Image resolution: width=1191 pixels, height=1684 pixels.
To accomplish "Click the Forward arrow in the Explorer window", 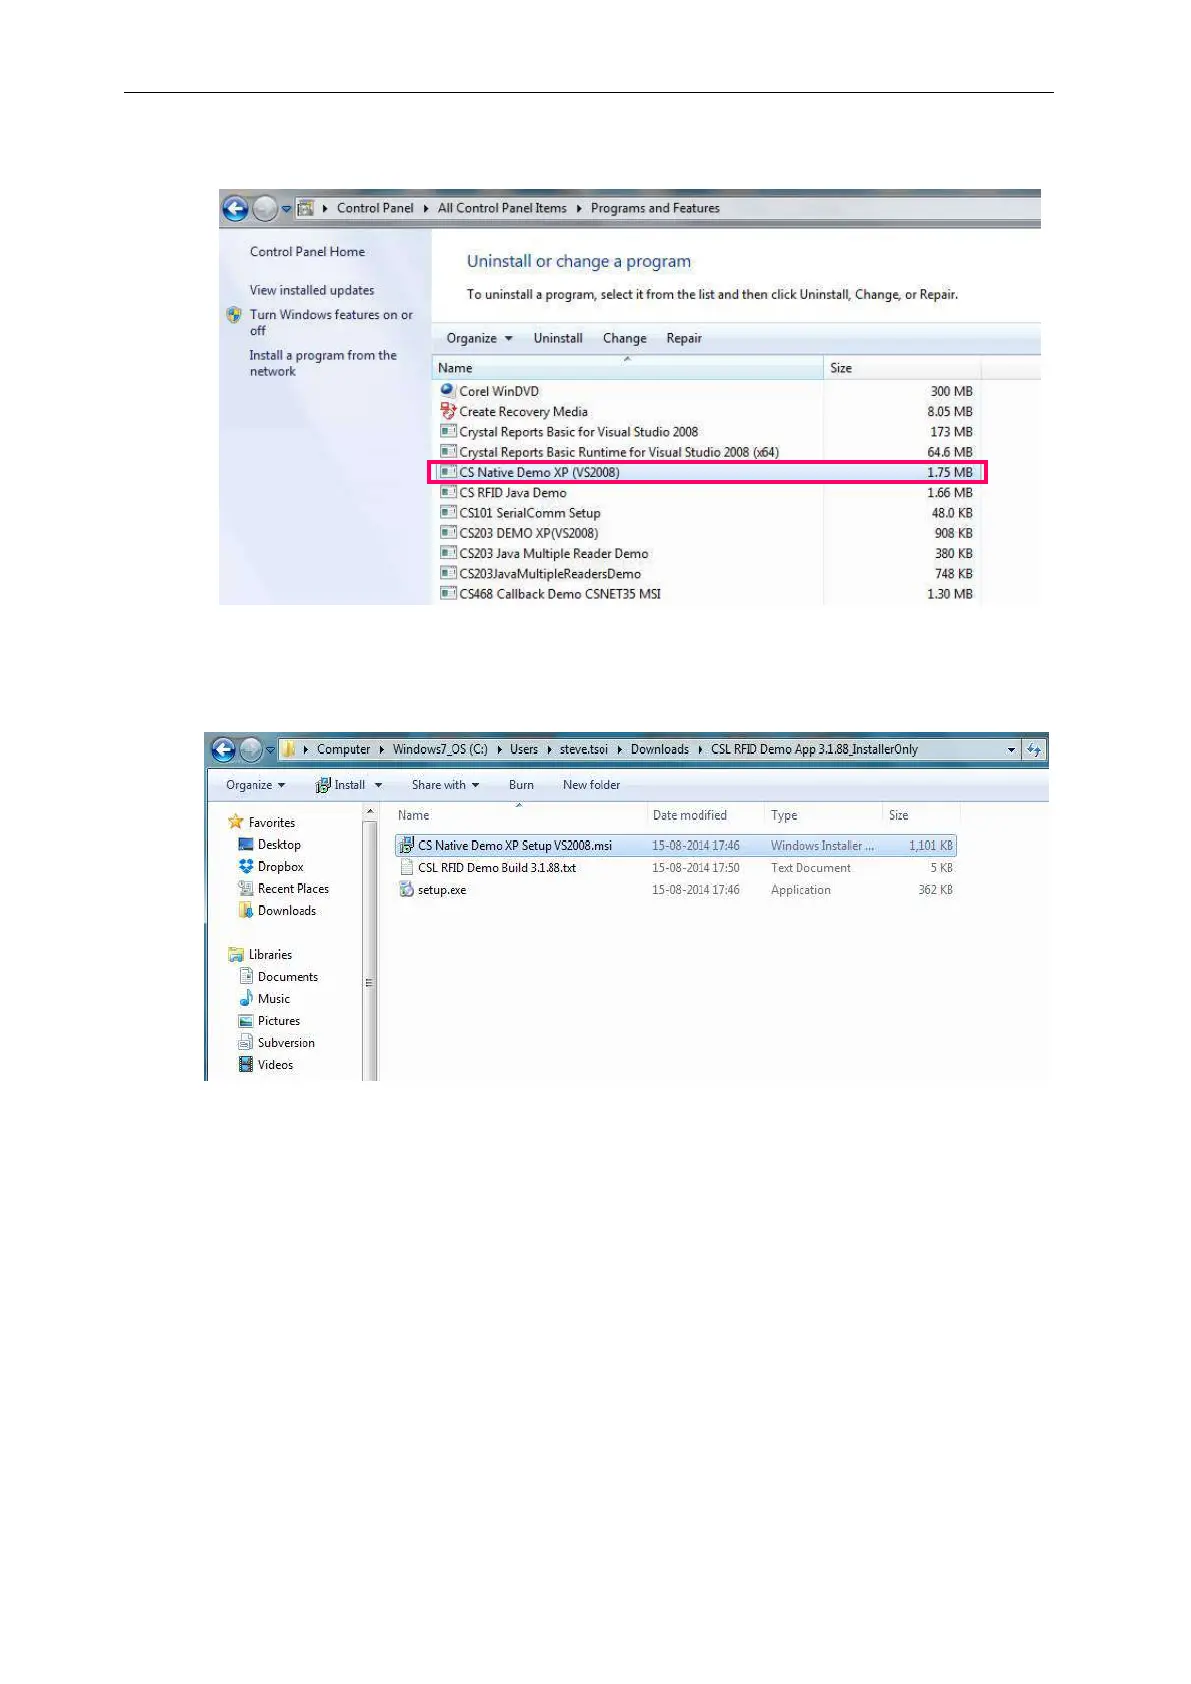I will [251, 749].
